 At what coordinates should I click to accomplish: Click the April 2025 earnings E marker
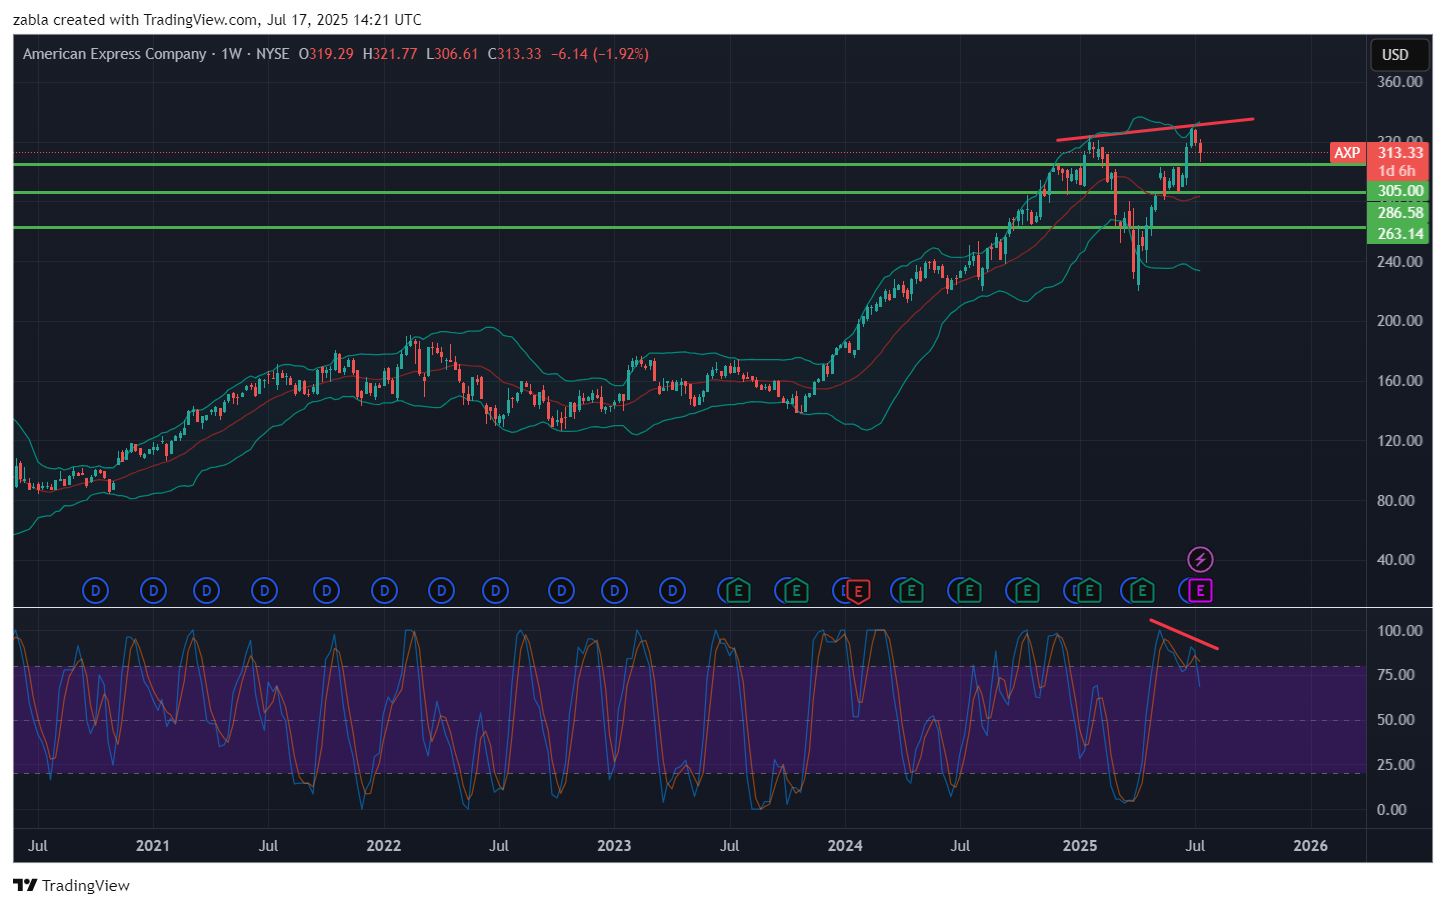click(x=1142, y=591)
